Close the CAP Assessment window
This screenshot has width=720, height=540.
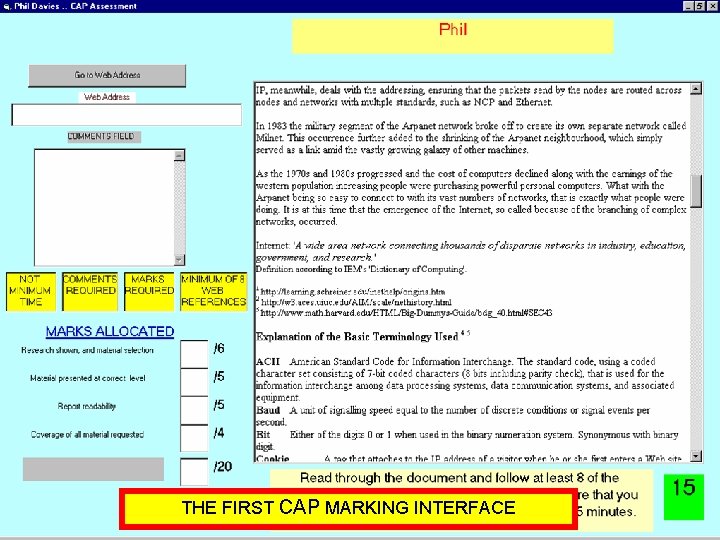tap(712, 6)
